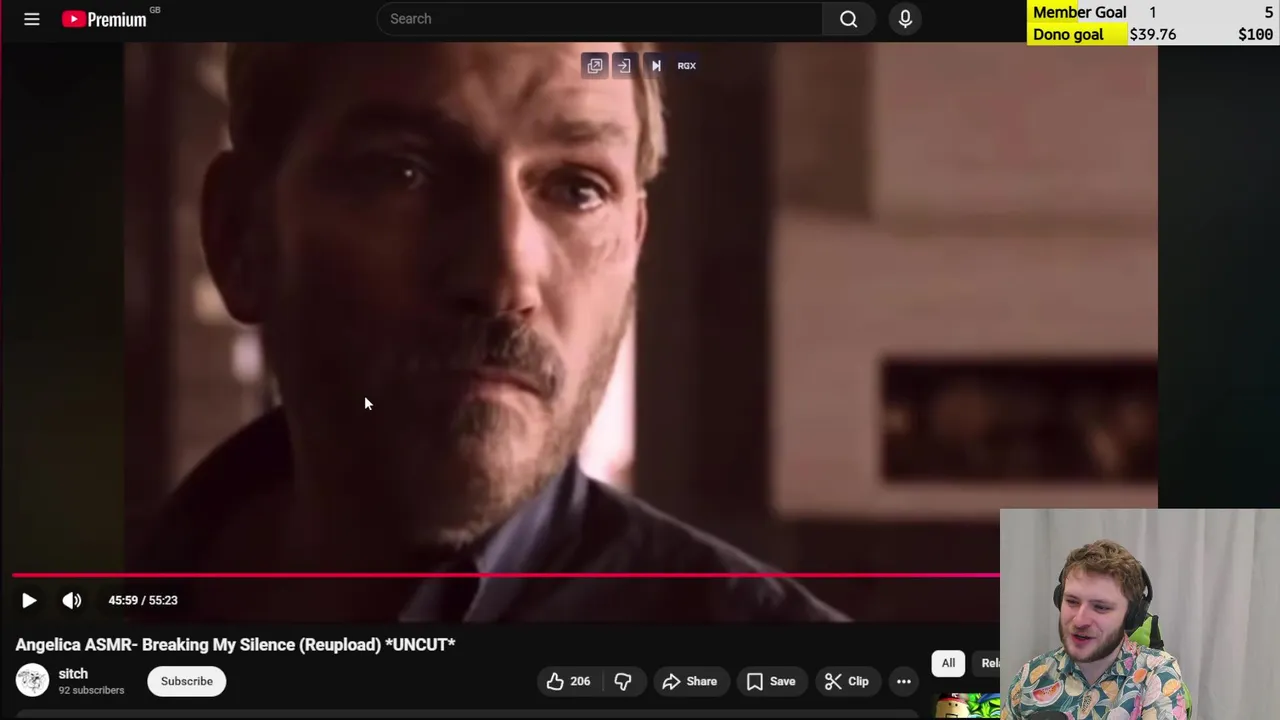
Task: Open more actions three-dot menu
Action: click(904, 681)
